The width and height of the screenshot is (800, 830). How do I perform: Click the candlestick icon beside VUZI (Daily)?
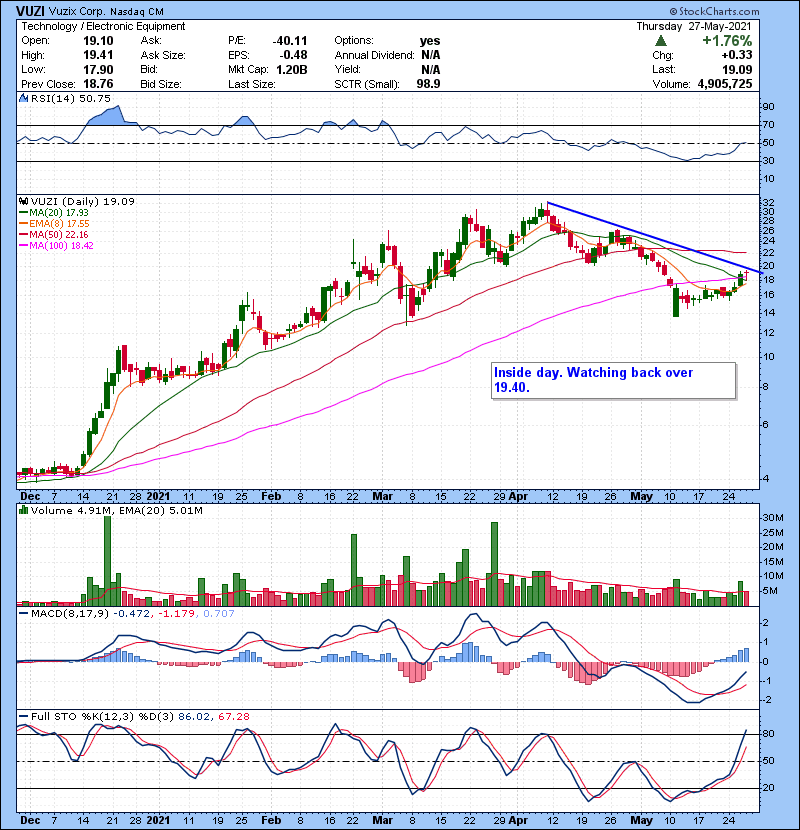[23, 201]
